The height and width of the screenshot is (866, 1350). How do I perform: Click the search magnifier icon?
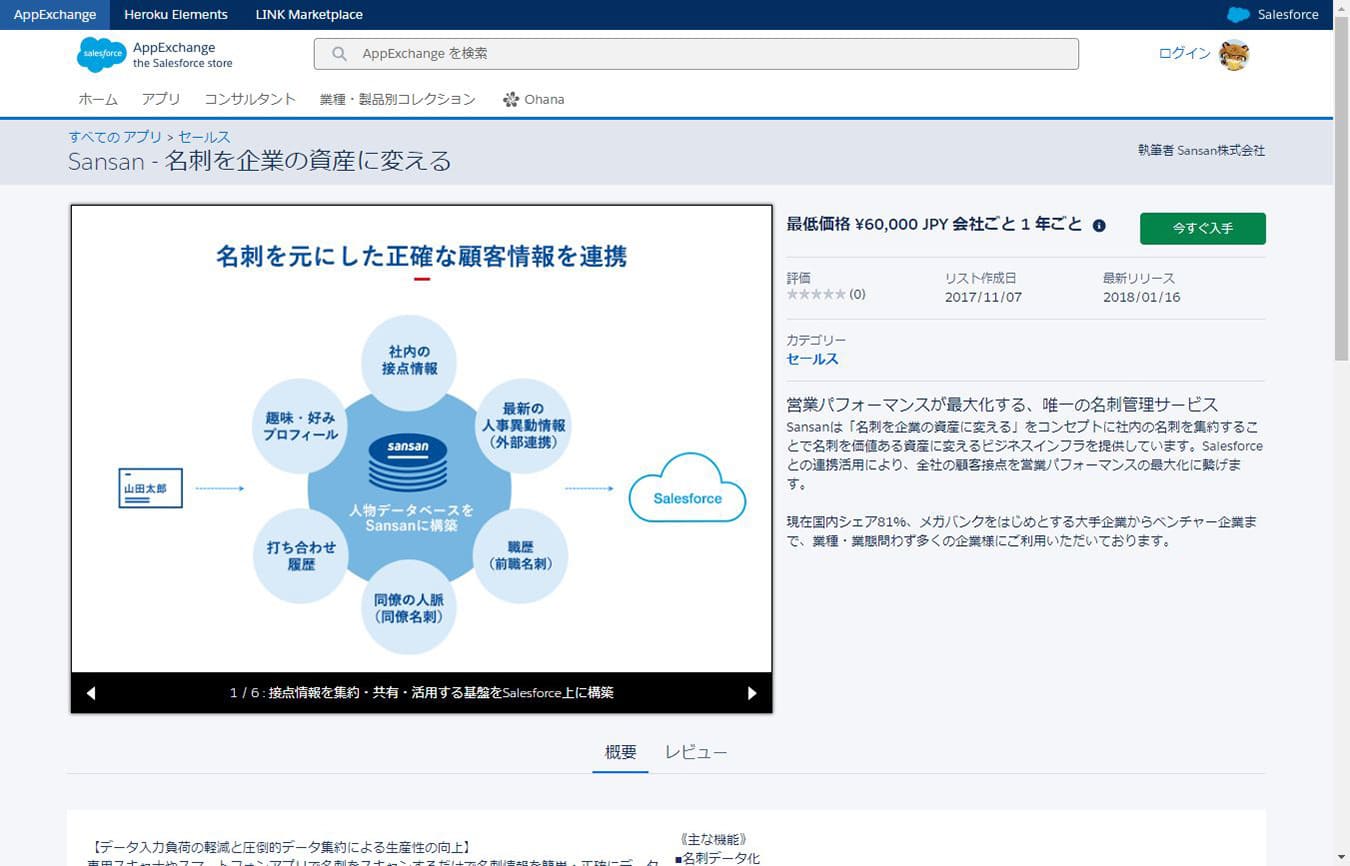tap(340, 54)
